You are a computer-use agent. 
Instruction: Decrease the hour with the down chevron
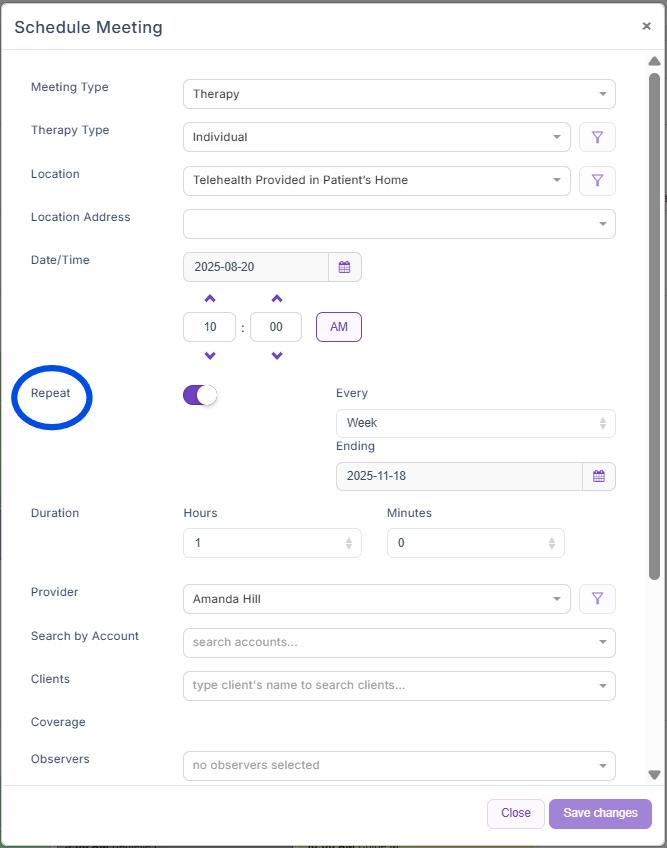tap(210, 356)
